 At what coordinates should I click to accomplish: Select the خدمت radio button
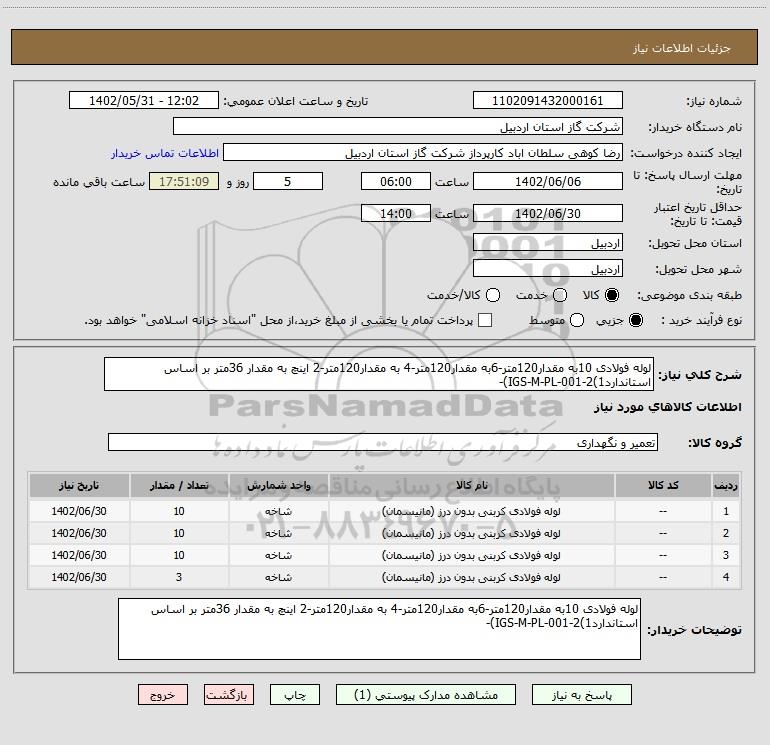pyautogui.click(x=560, y=295)
